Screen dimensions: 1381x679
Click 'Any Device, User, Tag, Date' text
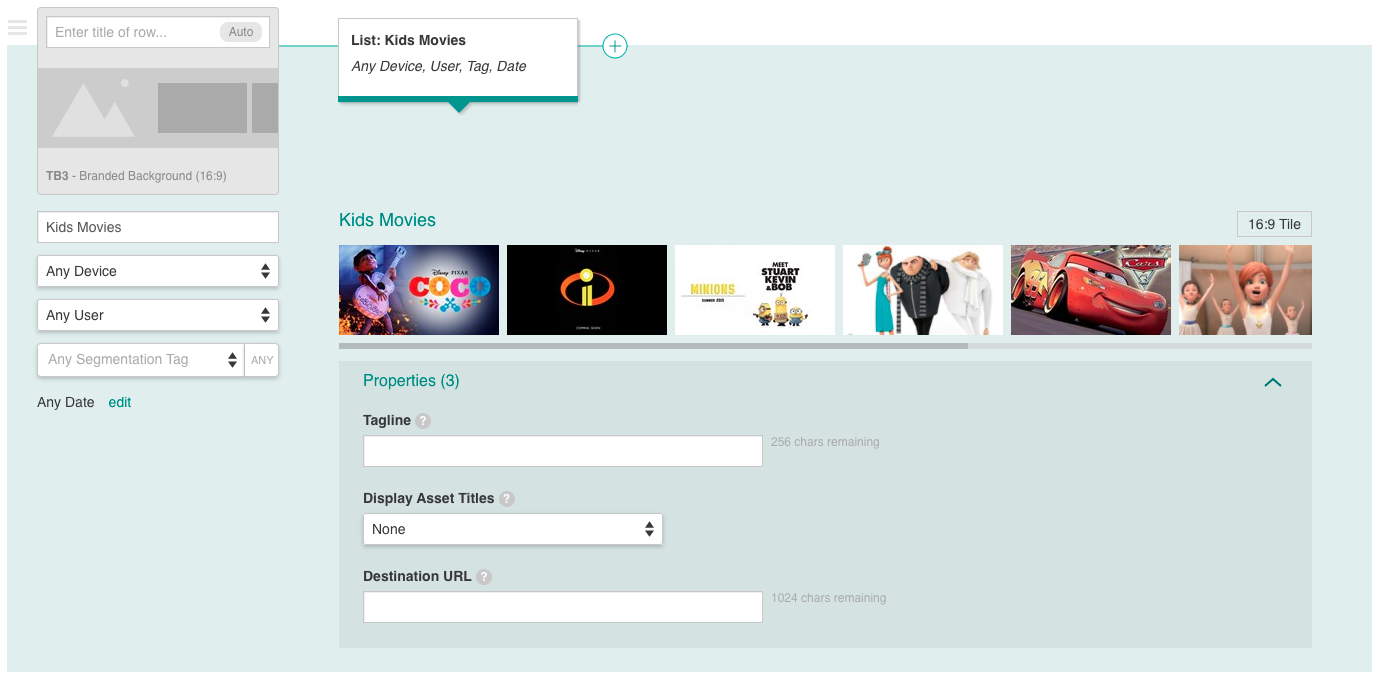pos(439,66)
